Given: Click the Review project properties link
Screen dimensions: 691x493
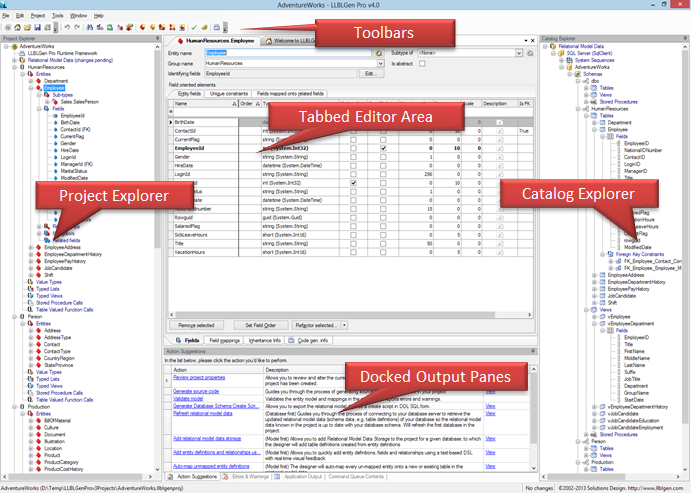Looking at the screenshot, I should [199, 378].
